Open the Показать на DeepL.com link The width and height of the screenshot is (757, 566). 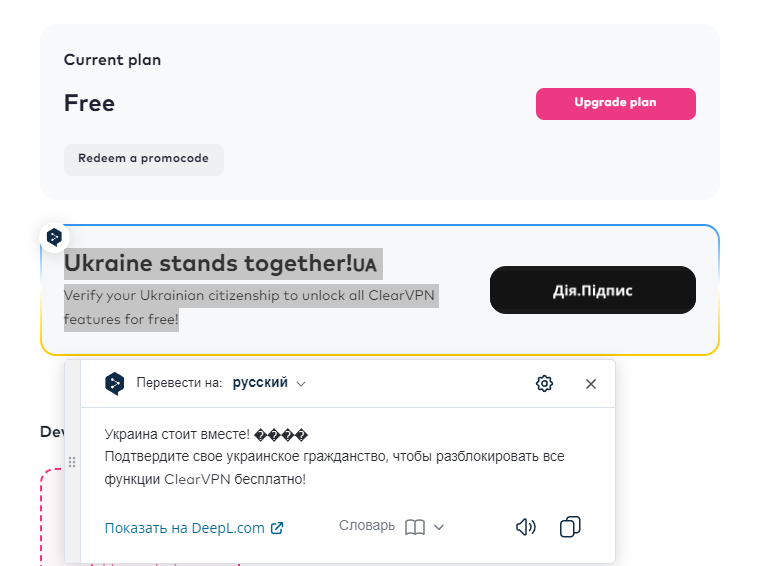[x=194, y=528]
